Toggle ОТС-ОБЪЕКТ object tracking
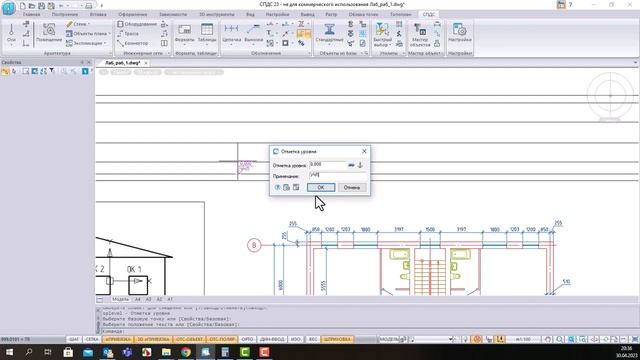Screen dimensions: 640x360 click(189, 339)
